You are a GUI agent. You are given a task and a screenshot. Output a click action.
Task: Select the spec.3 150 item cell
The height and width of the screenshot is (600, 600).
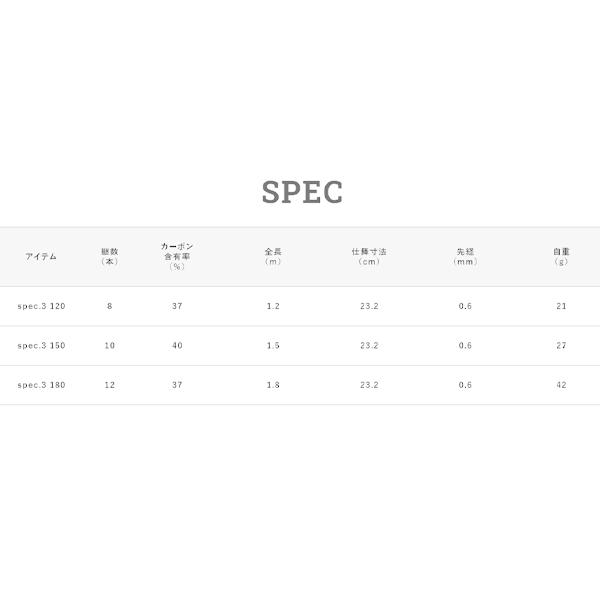(41, 346)
